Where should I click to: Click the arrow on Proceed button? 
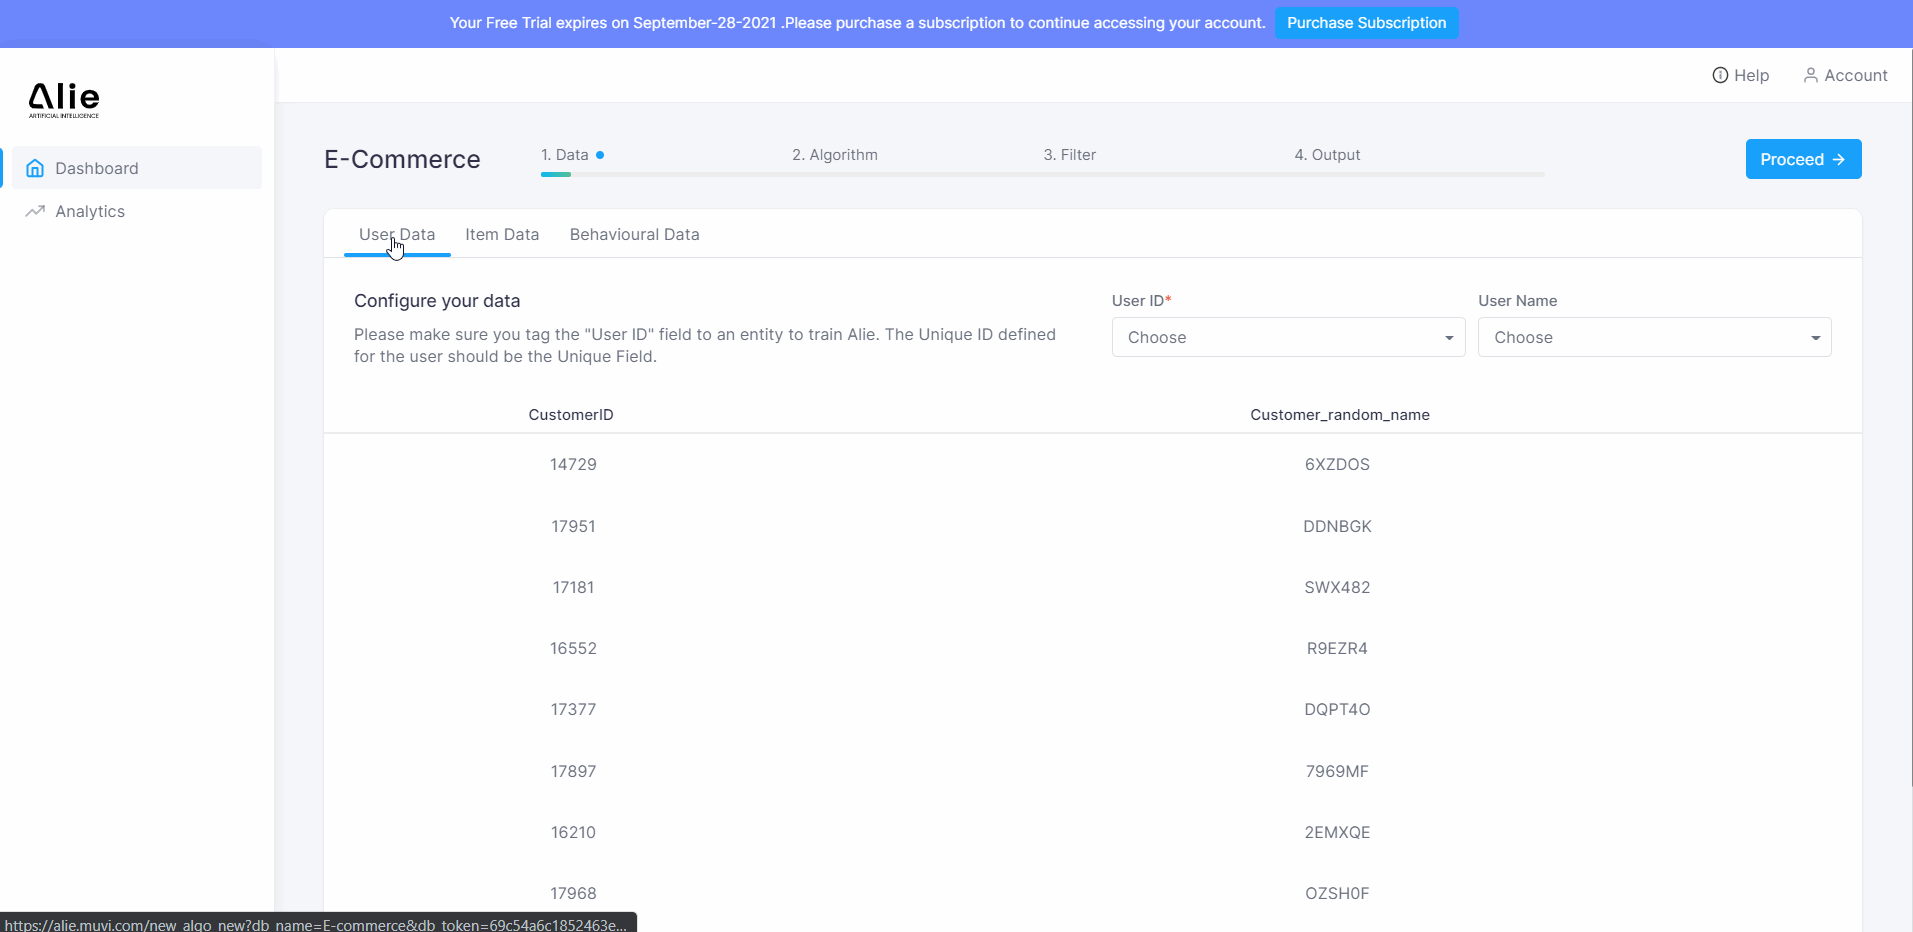tap(1838, 160)
